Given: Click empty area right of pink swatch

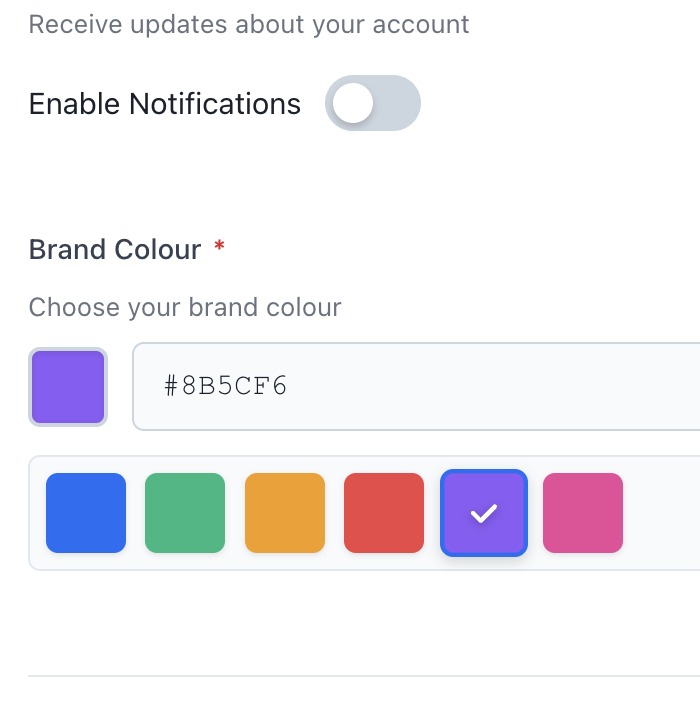Looking at the screenshot, I should point(660,513).
